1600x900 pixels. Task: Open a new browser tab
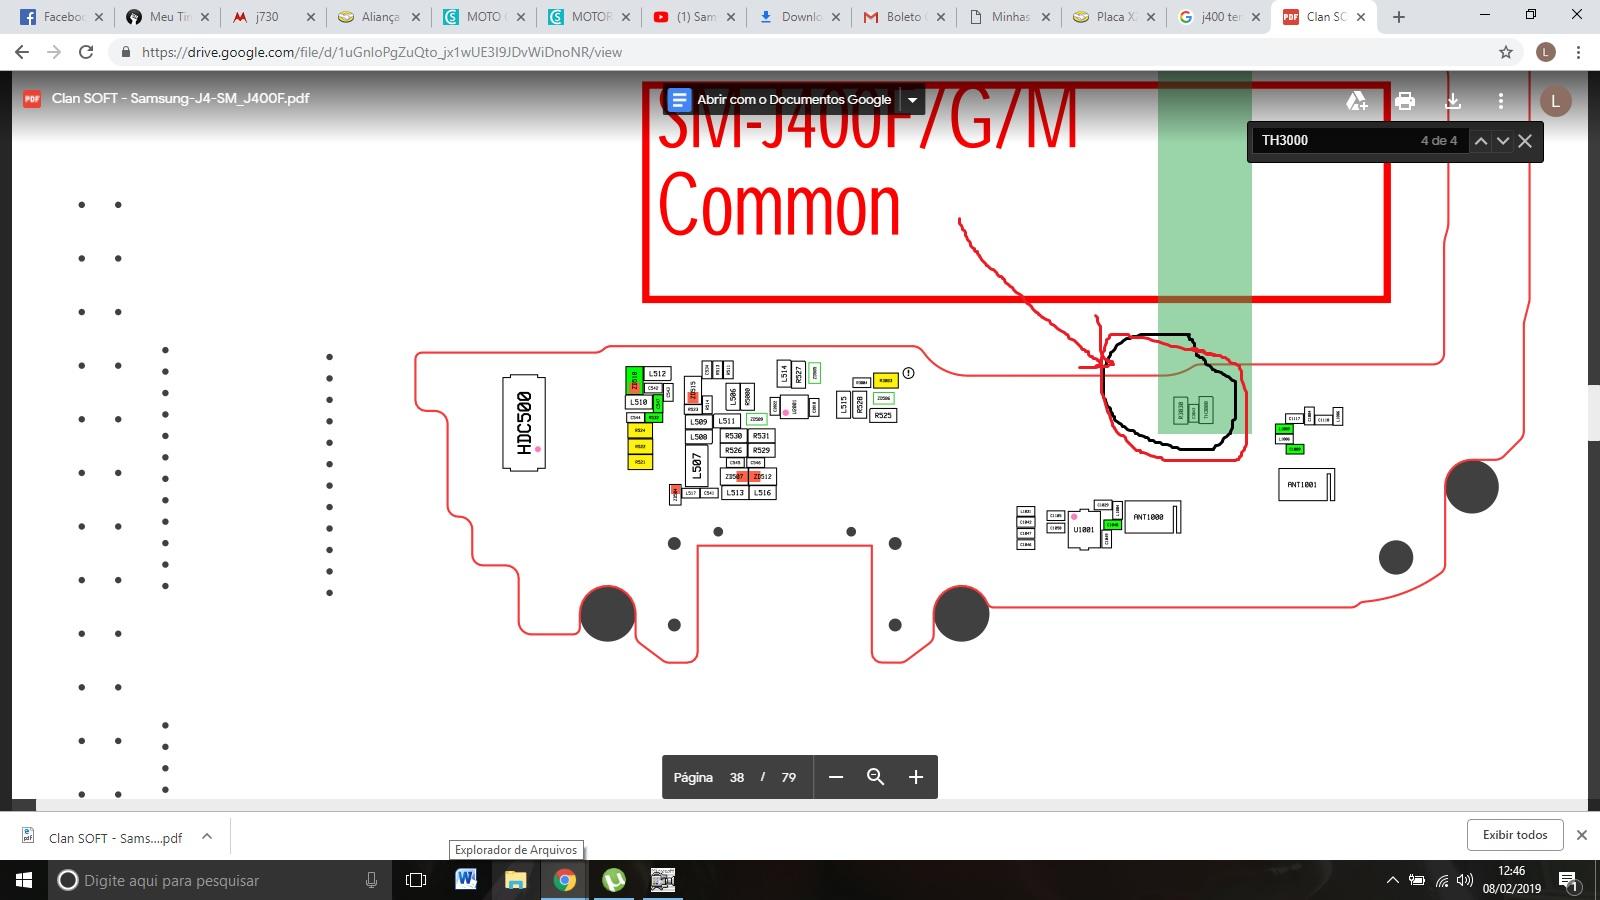[x=1399, y=17]
